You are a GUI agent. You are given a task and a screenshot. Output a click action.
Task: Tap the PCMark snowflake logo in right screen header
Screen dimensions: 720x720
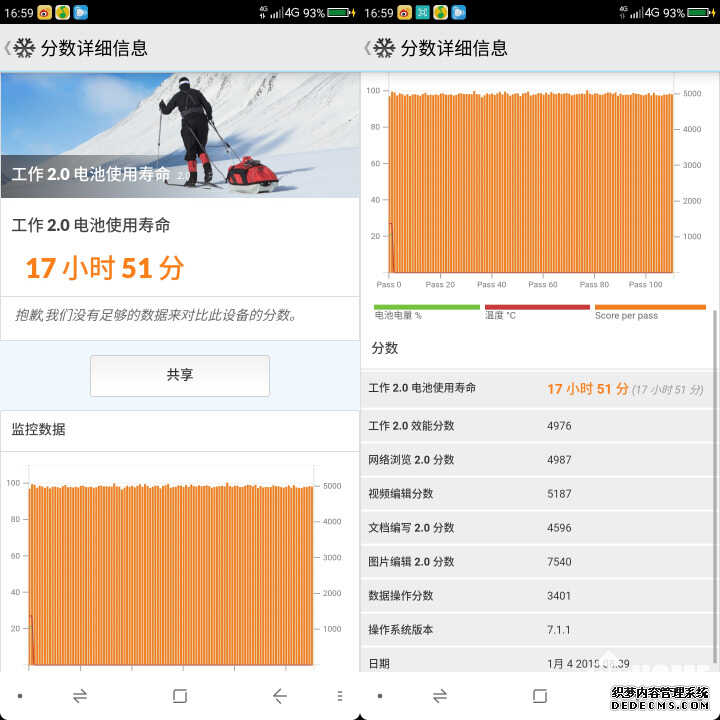384,48
